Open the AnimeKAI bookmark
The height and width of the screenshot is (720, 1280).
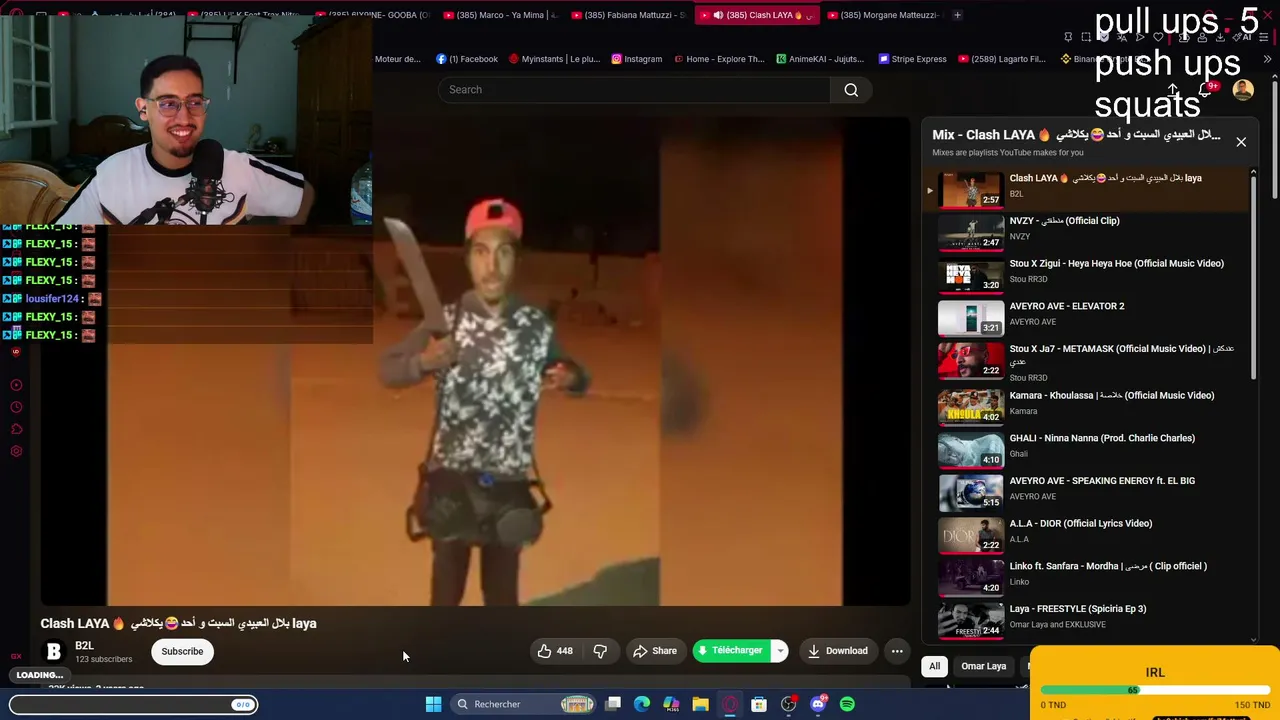pos(819,59)
